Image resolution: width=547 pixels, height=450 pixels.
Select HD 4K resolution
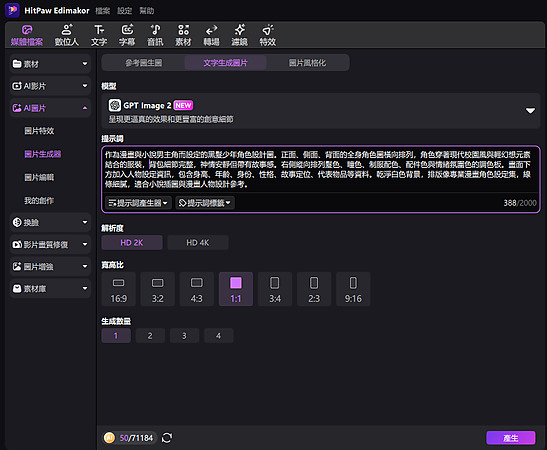[x=198, y=243]
